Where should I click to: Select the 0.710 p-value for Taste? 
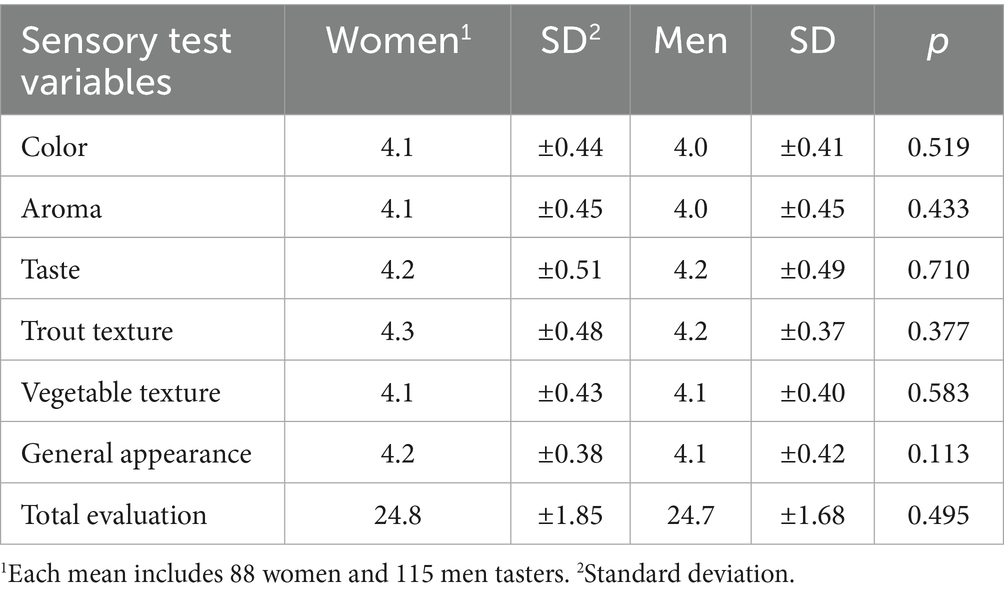tap(937, 270)
